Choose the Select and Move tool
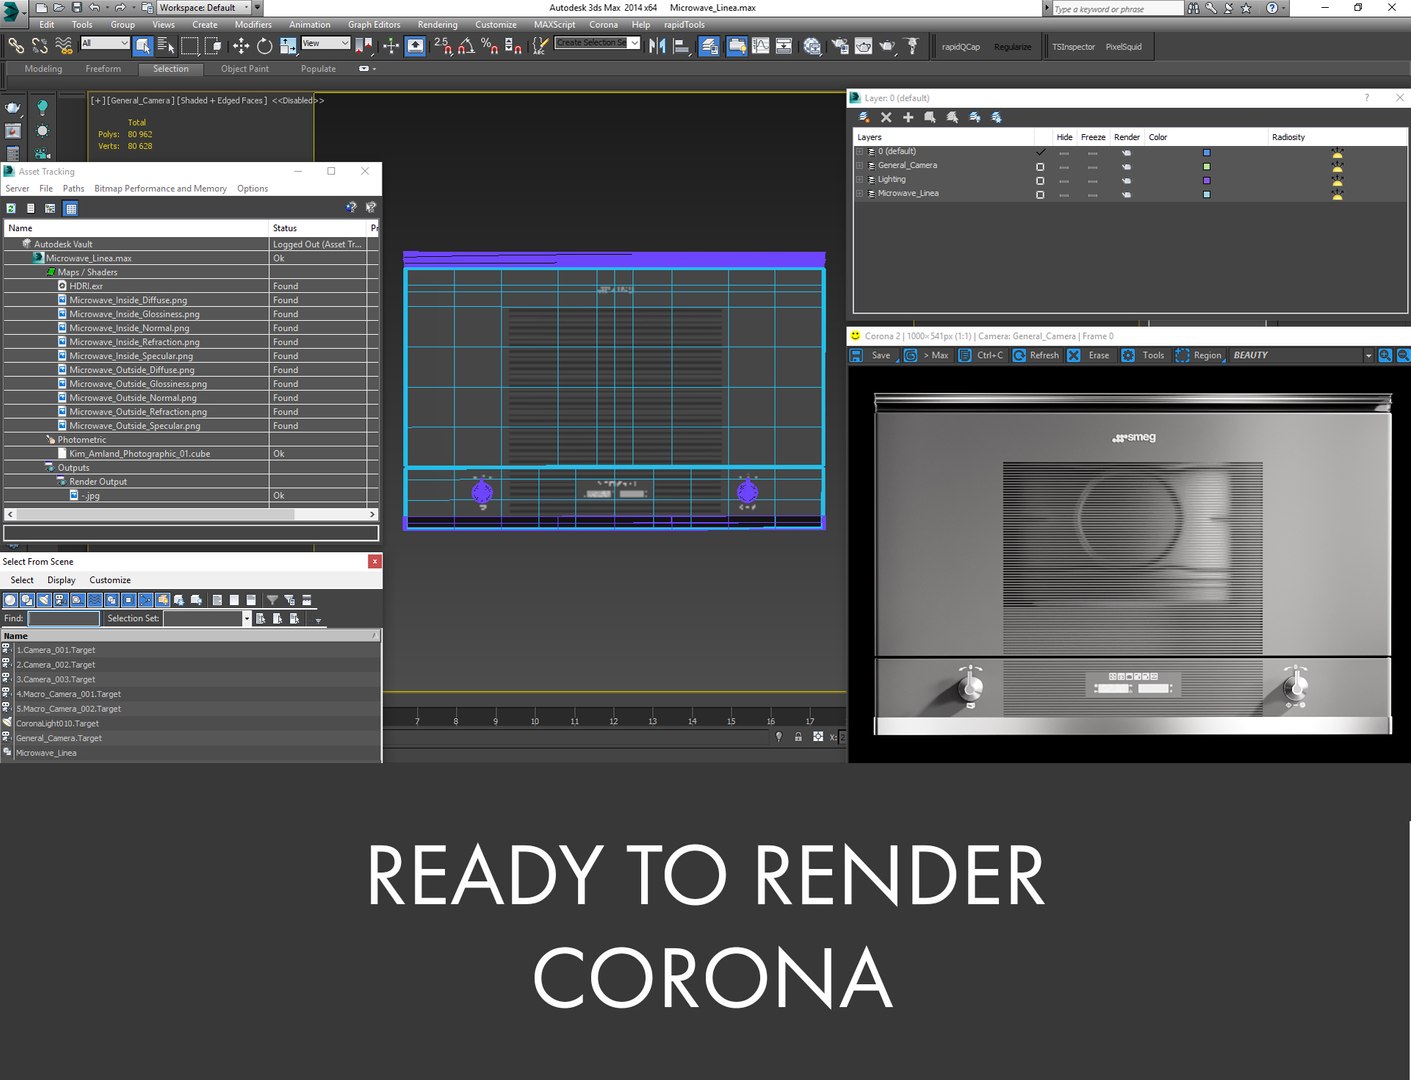Image resolution: width=1411 pixels, height=1080 pixels. pyautogui.click(x=241, y=45)
